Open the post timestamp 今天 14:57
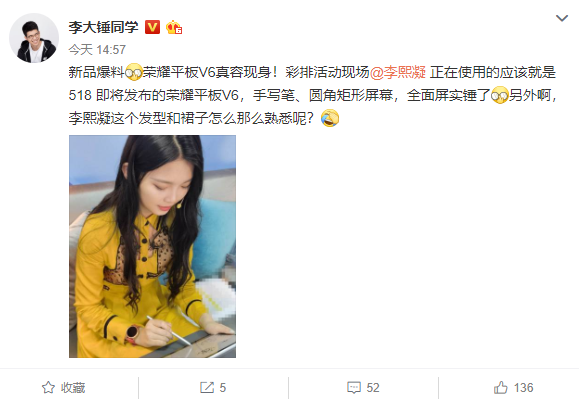Image resolution: width=579 pixels, height=404 pixels. coord(97,49)
